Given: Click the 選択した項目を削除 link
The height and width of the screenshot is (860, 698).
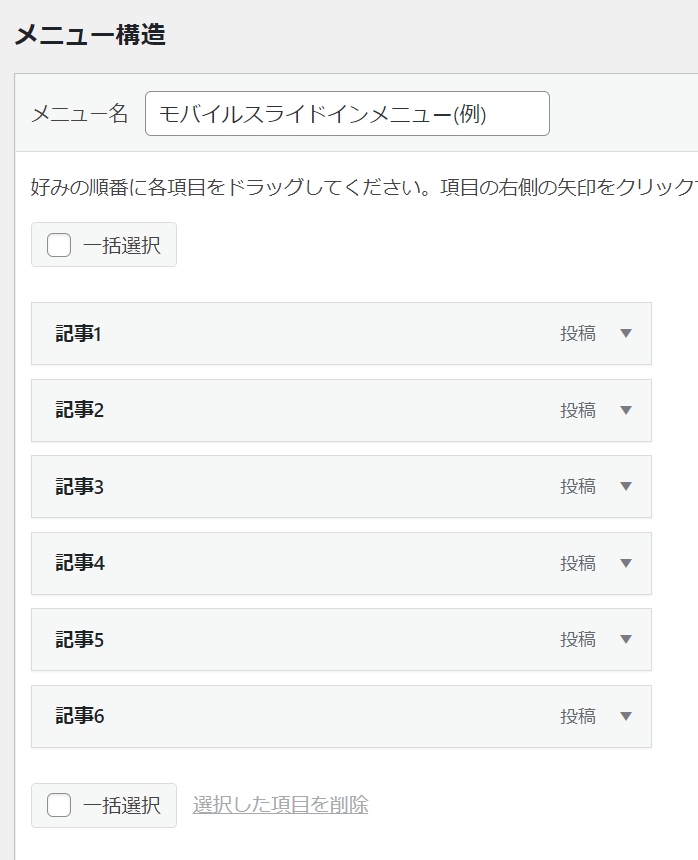Looking at the screenshot, I should pos(280,805).
